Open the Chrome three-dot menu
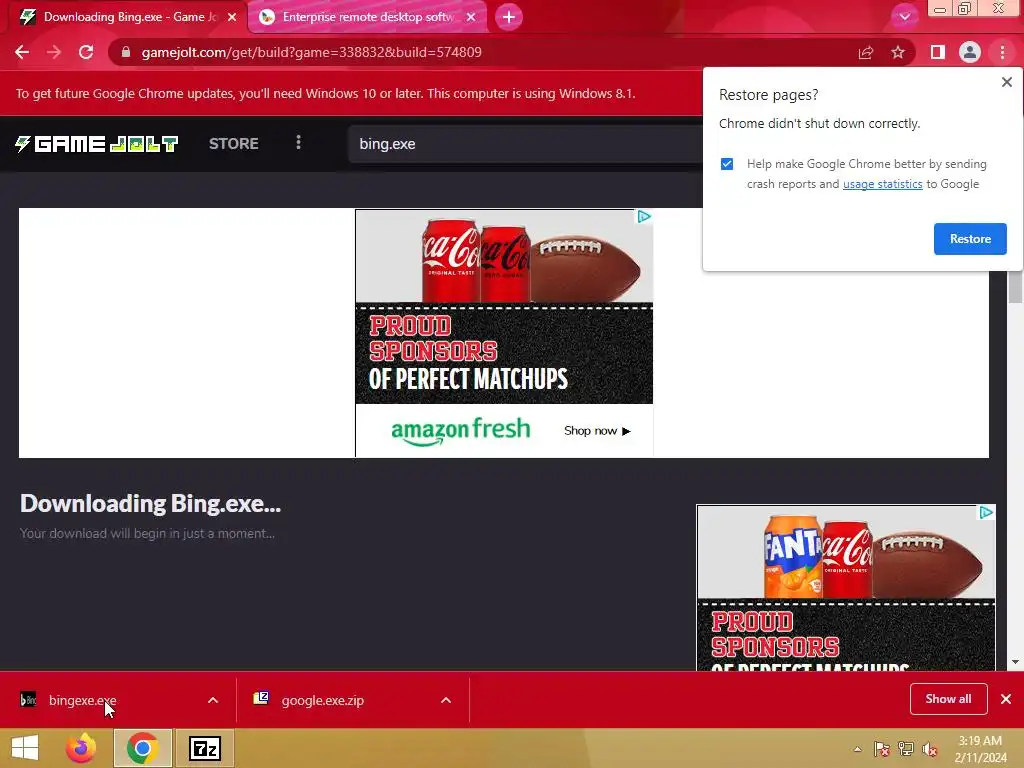This screenshot has height=768, width=1024. (x=1002, y=52)
